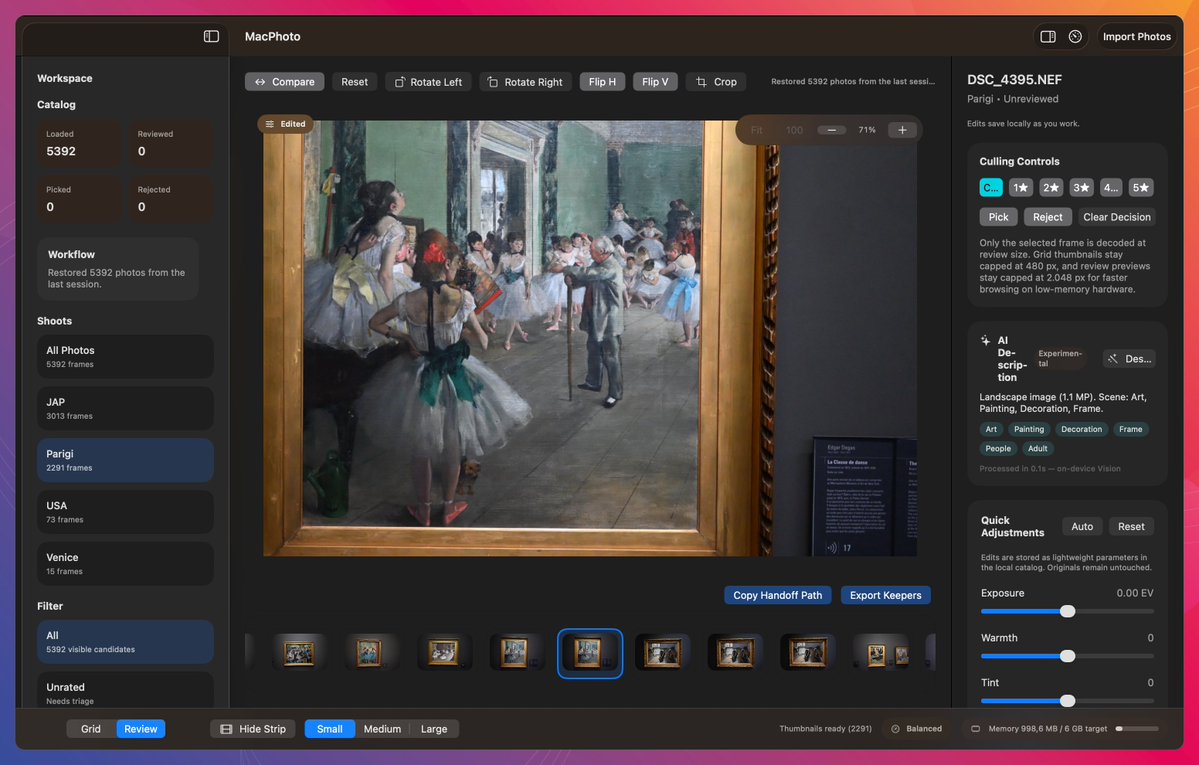Switch to Grid view
This screenshot has width=1199, height=765.
[91, 729]
